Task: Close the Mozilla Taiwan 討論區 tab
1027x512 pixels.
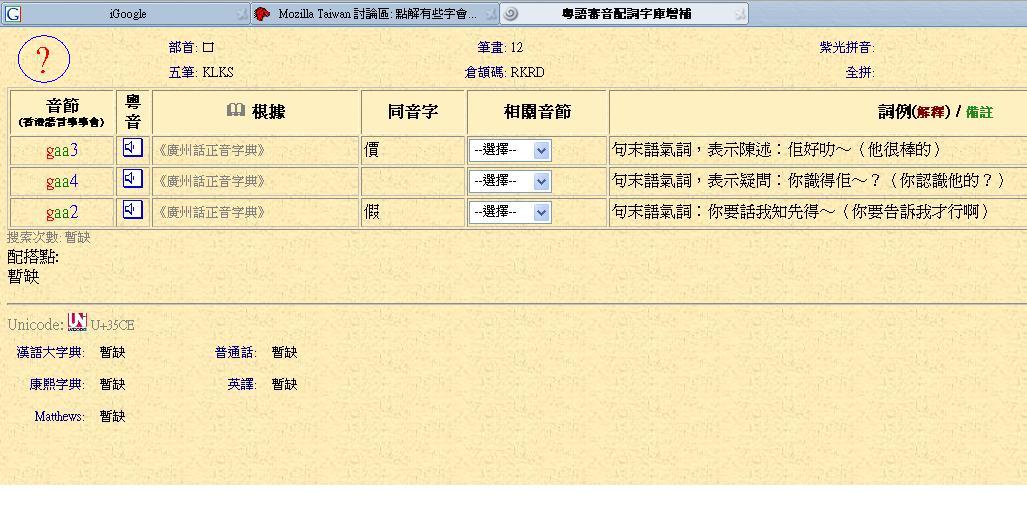Action: (490, 14)
